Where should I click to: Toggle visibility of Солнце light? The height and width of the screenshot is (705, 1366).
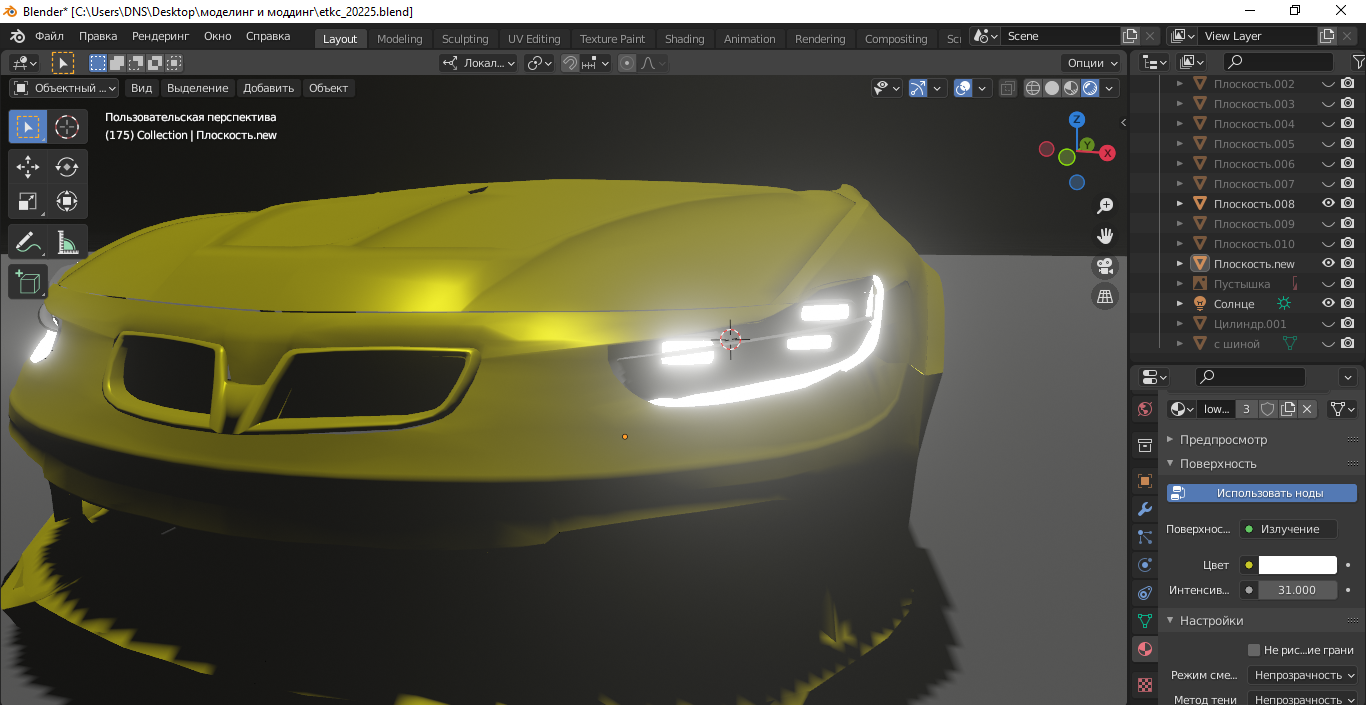[x=1329, y=303]
